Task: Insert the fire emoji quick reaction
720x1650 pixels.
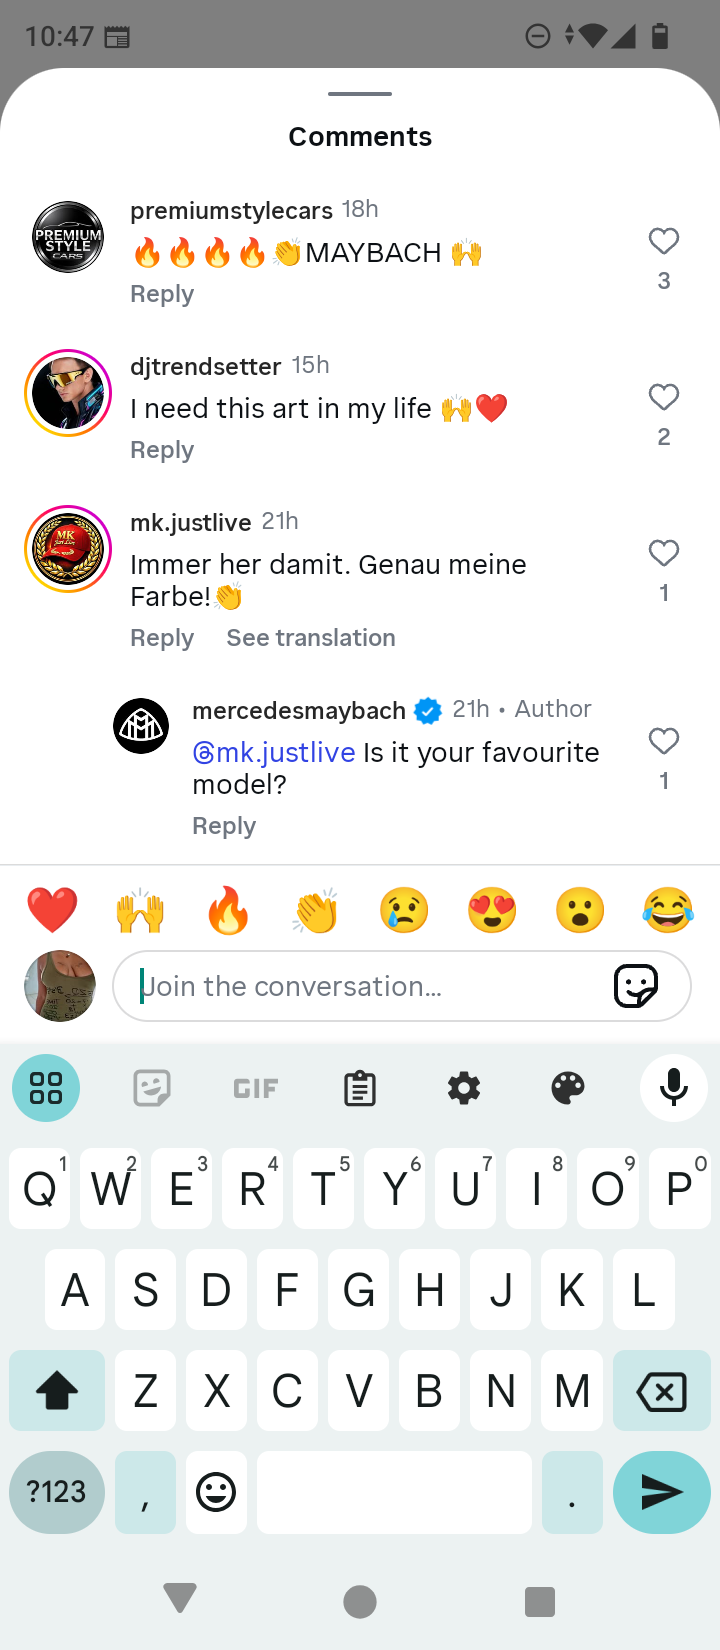Action: [x=228, y=911]
